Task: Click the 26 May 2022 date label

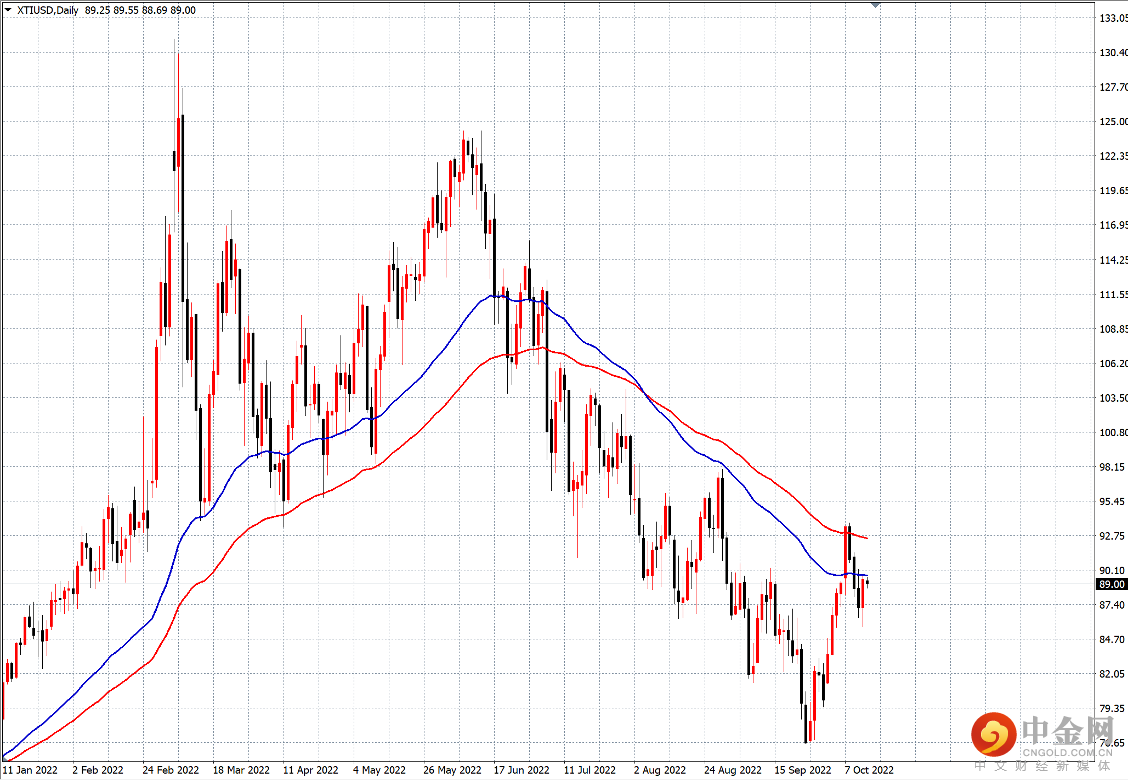Action: (452, 770)
